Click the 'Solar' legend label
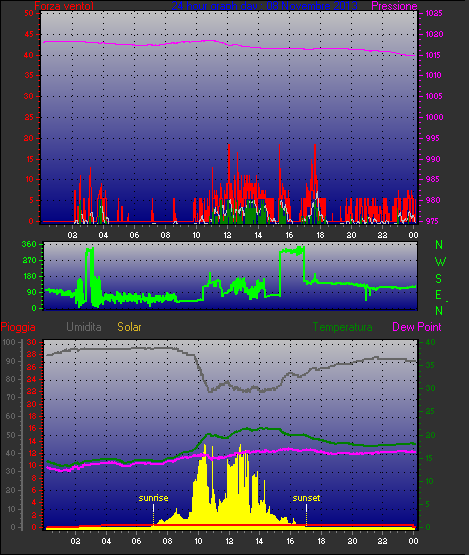 [129, 327]
